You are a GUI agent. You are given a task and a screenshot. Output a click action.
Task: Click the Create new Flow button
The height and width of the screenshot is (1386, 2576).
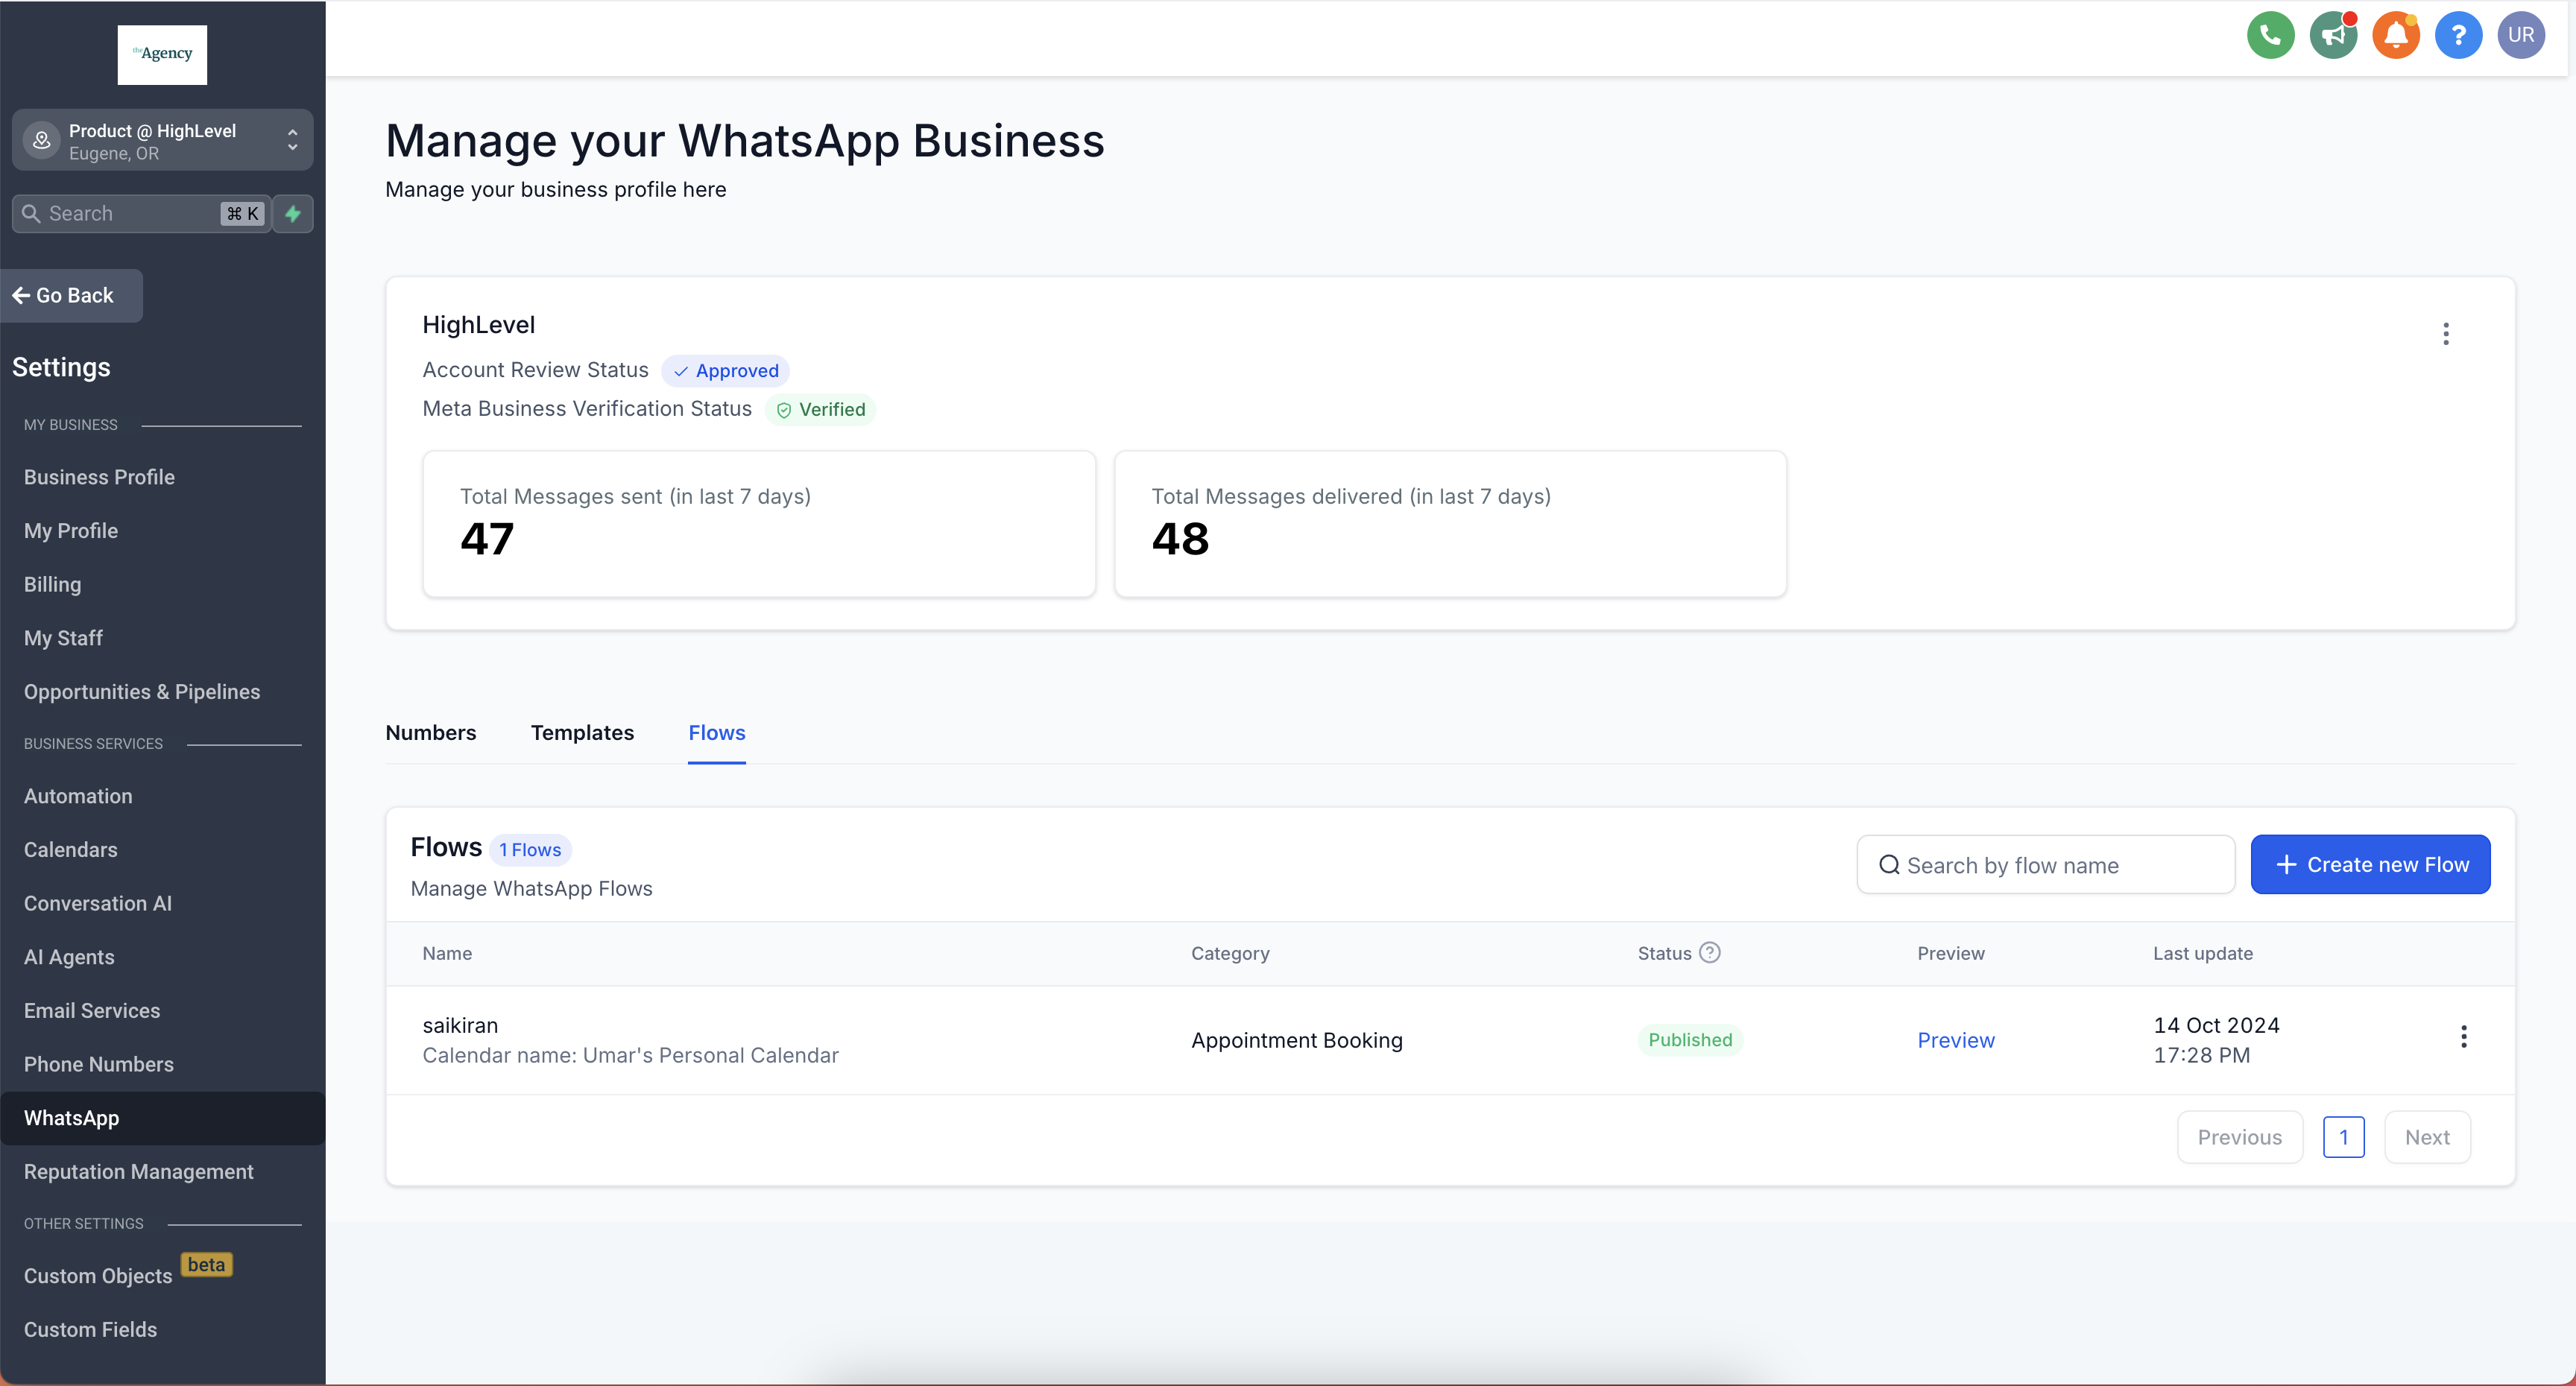[x=2370, y=865]
